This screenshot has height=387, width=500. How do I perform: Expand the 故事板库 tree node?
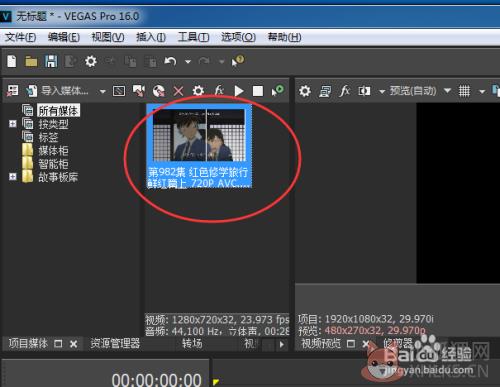click(x=13, y=177)
